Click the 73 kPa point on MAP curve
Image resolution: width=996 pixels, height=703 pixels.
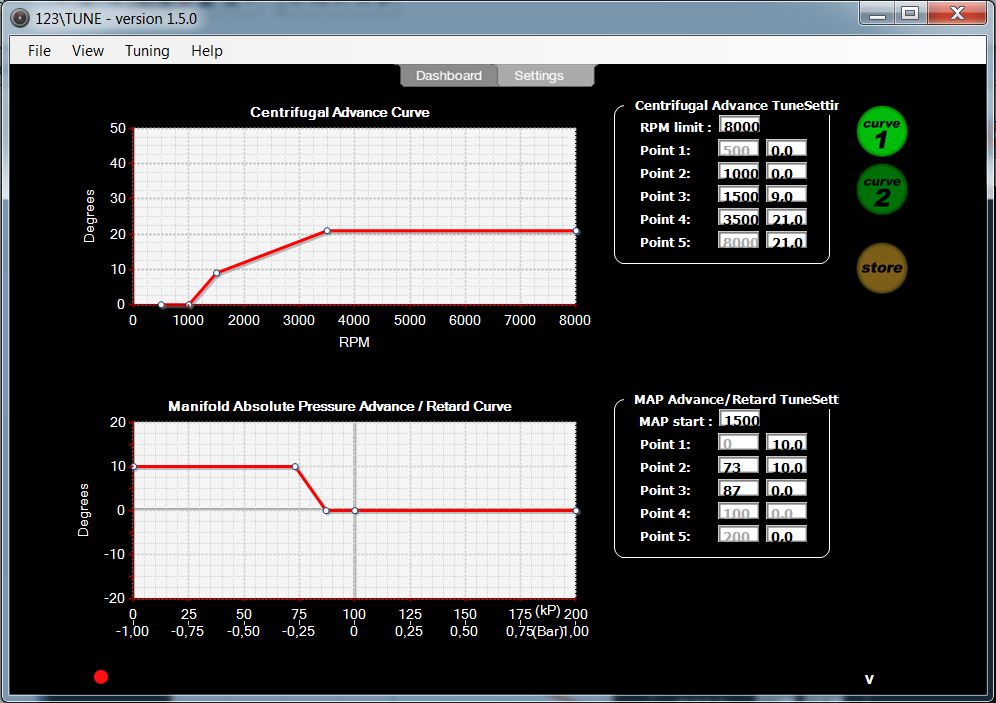pos(295,467)
